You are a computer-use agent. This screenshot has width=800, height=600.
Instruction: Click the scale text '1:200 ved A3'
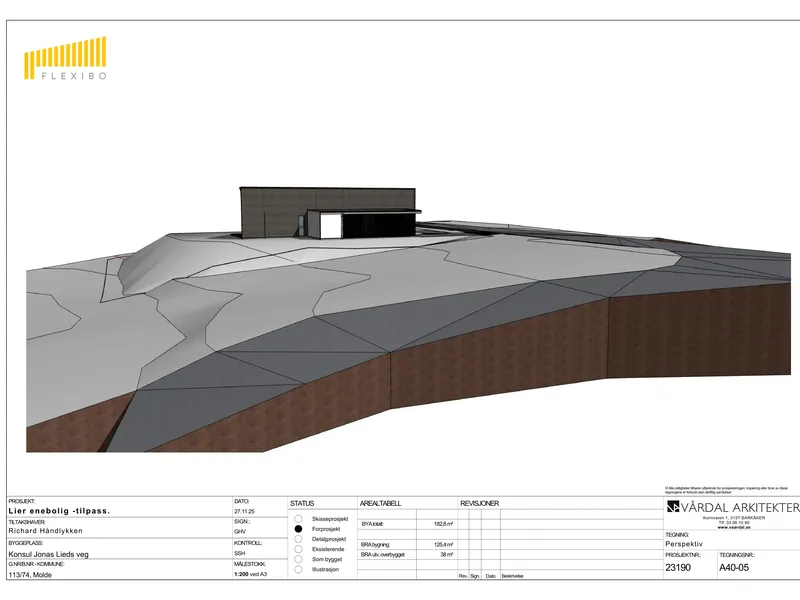[x=251, y=574]
